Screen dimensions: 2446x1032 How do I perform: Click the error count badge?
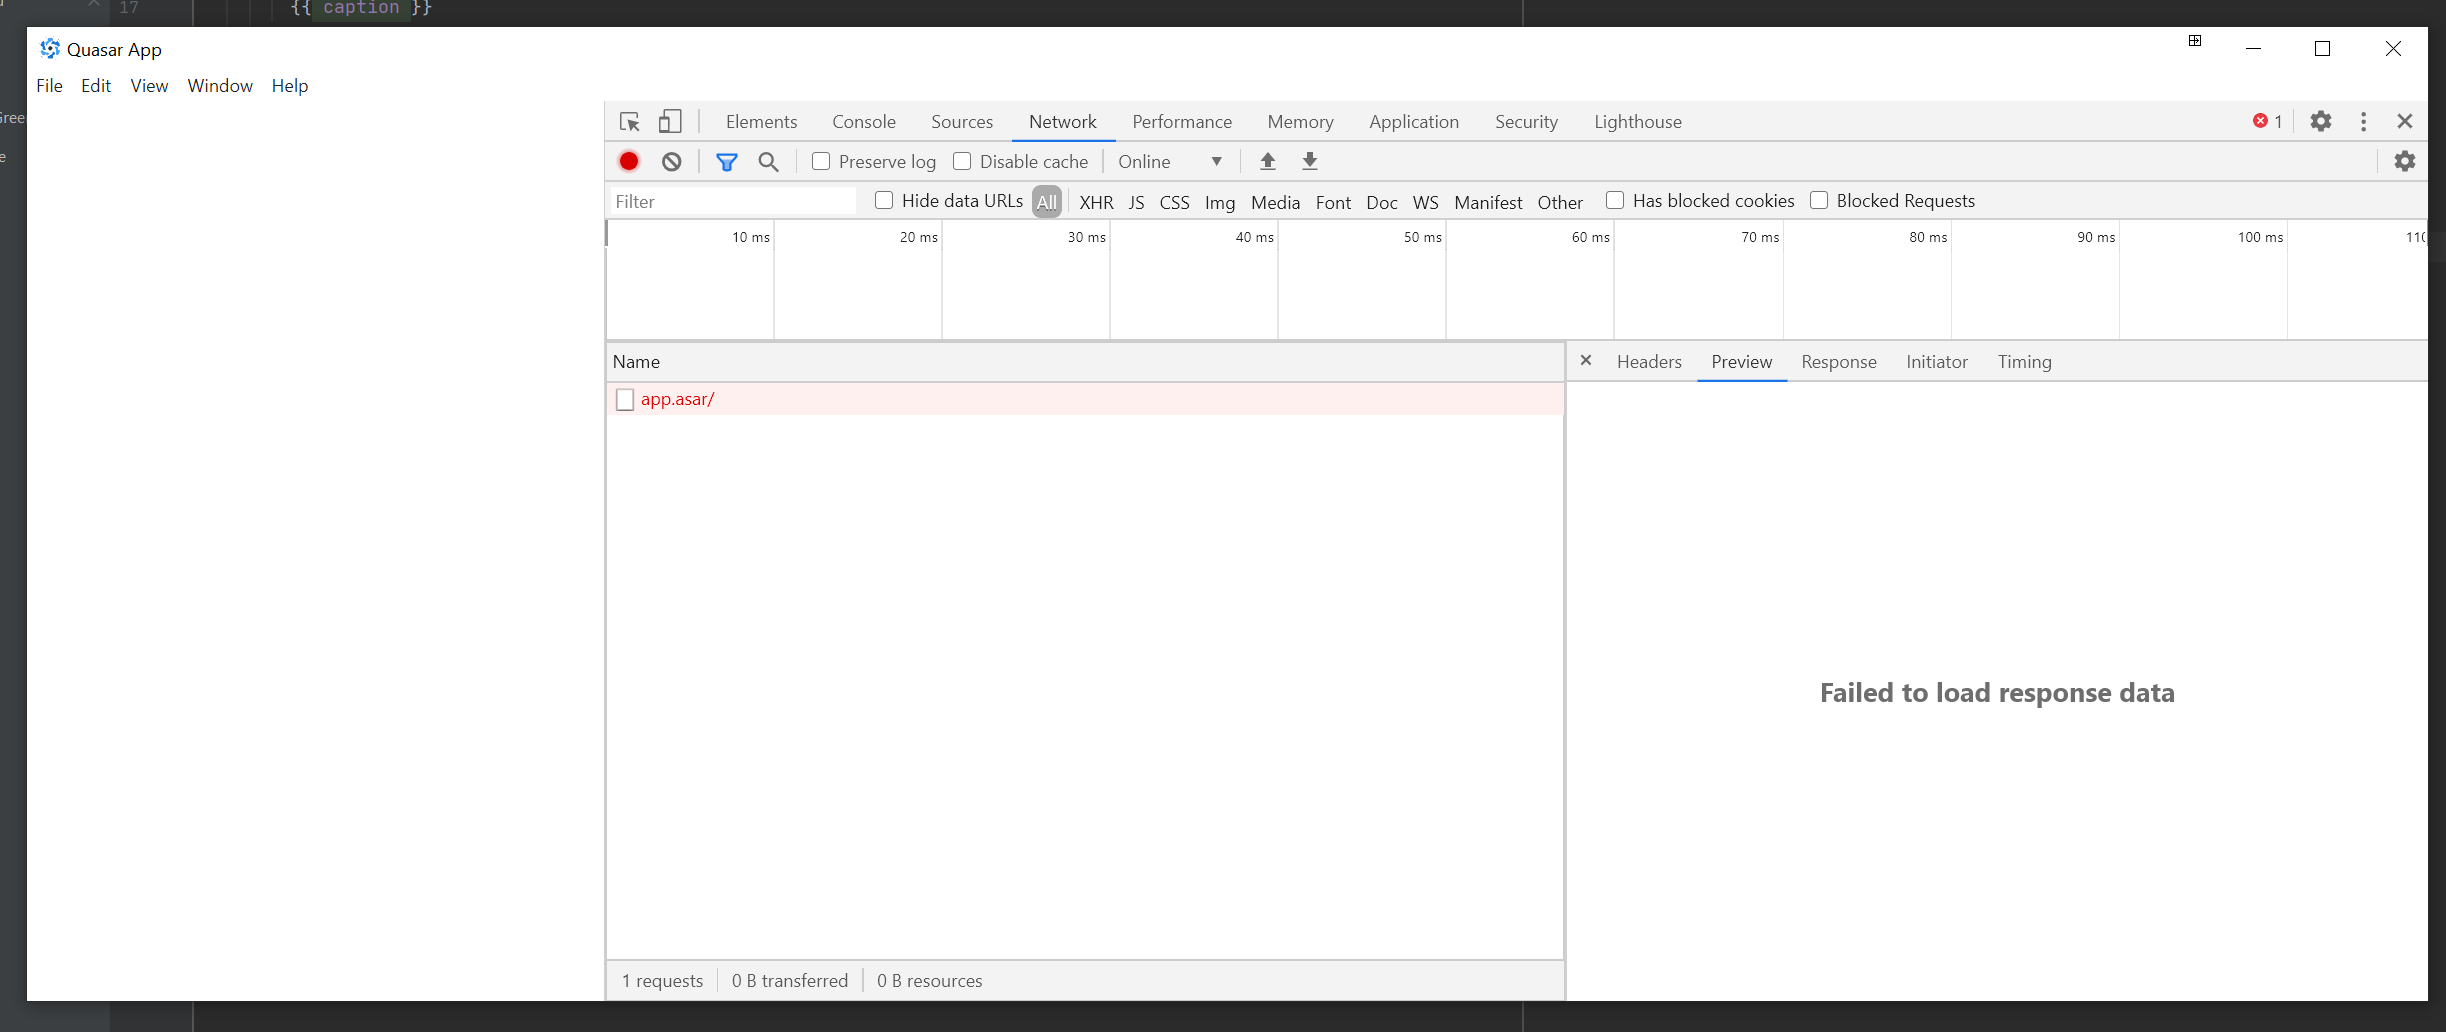click(x=2267, y=121)
